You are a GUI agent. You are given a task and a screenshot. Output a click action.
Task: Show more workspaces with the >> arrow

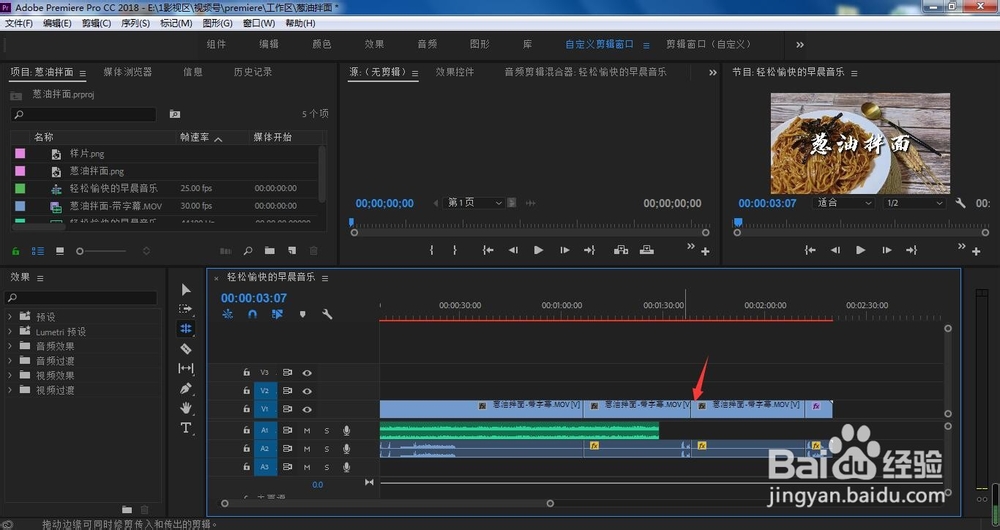pos(800,45)
